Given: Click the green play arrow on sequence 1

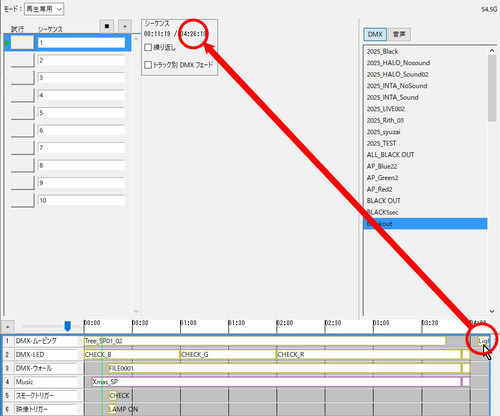Looking at the screenshot, I should click(x=7, y=43).
